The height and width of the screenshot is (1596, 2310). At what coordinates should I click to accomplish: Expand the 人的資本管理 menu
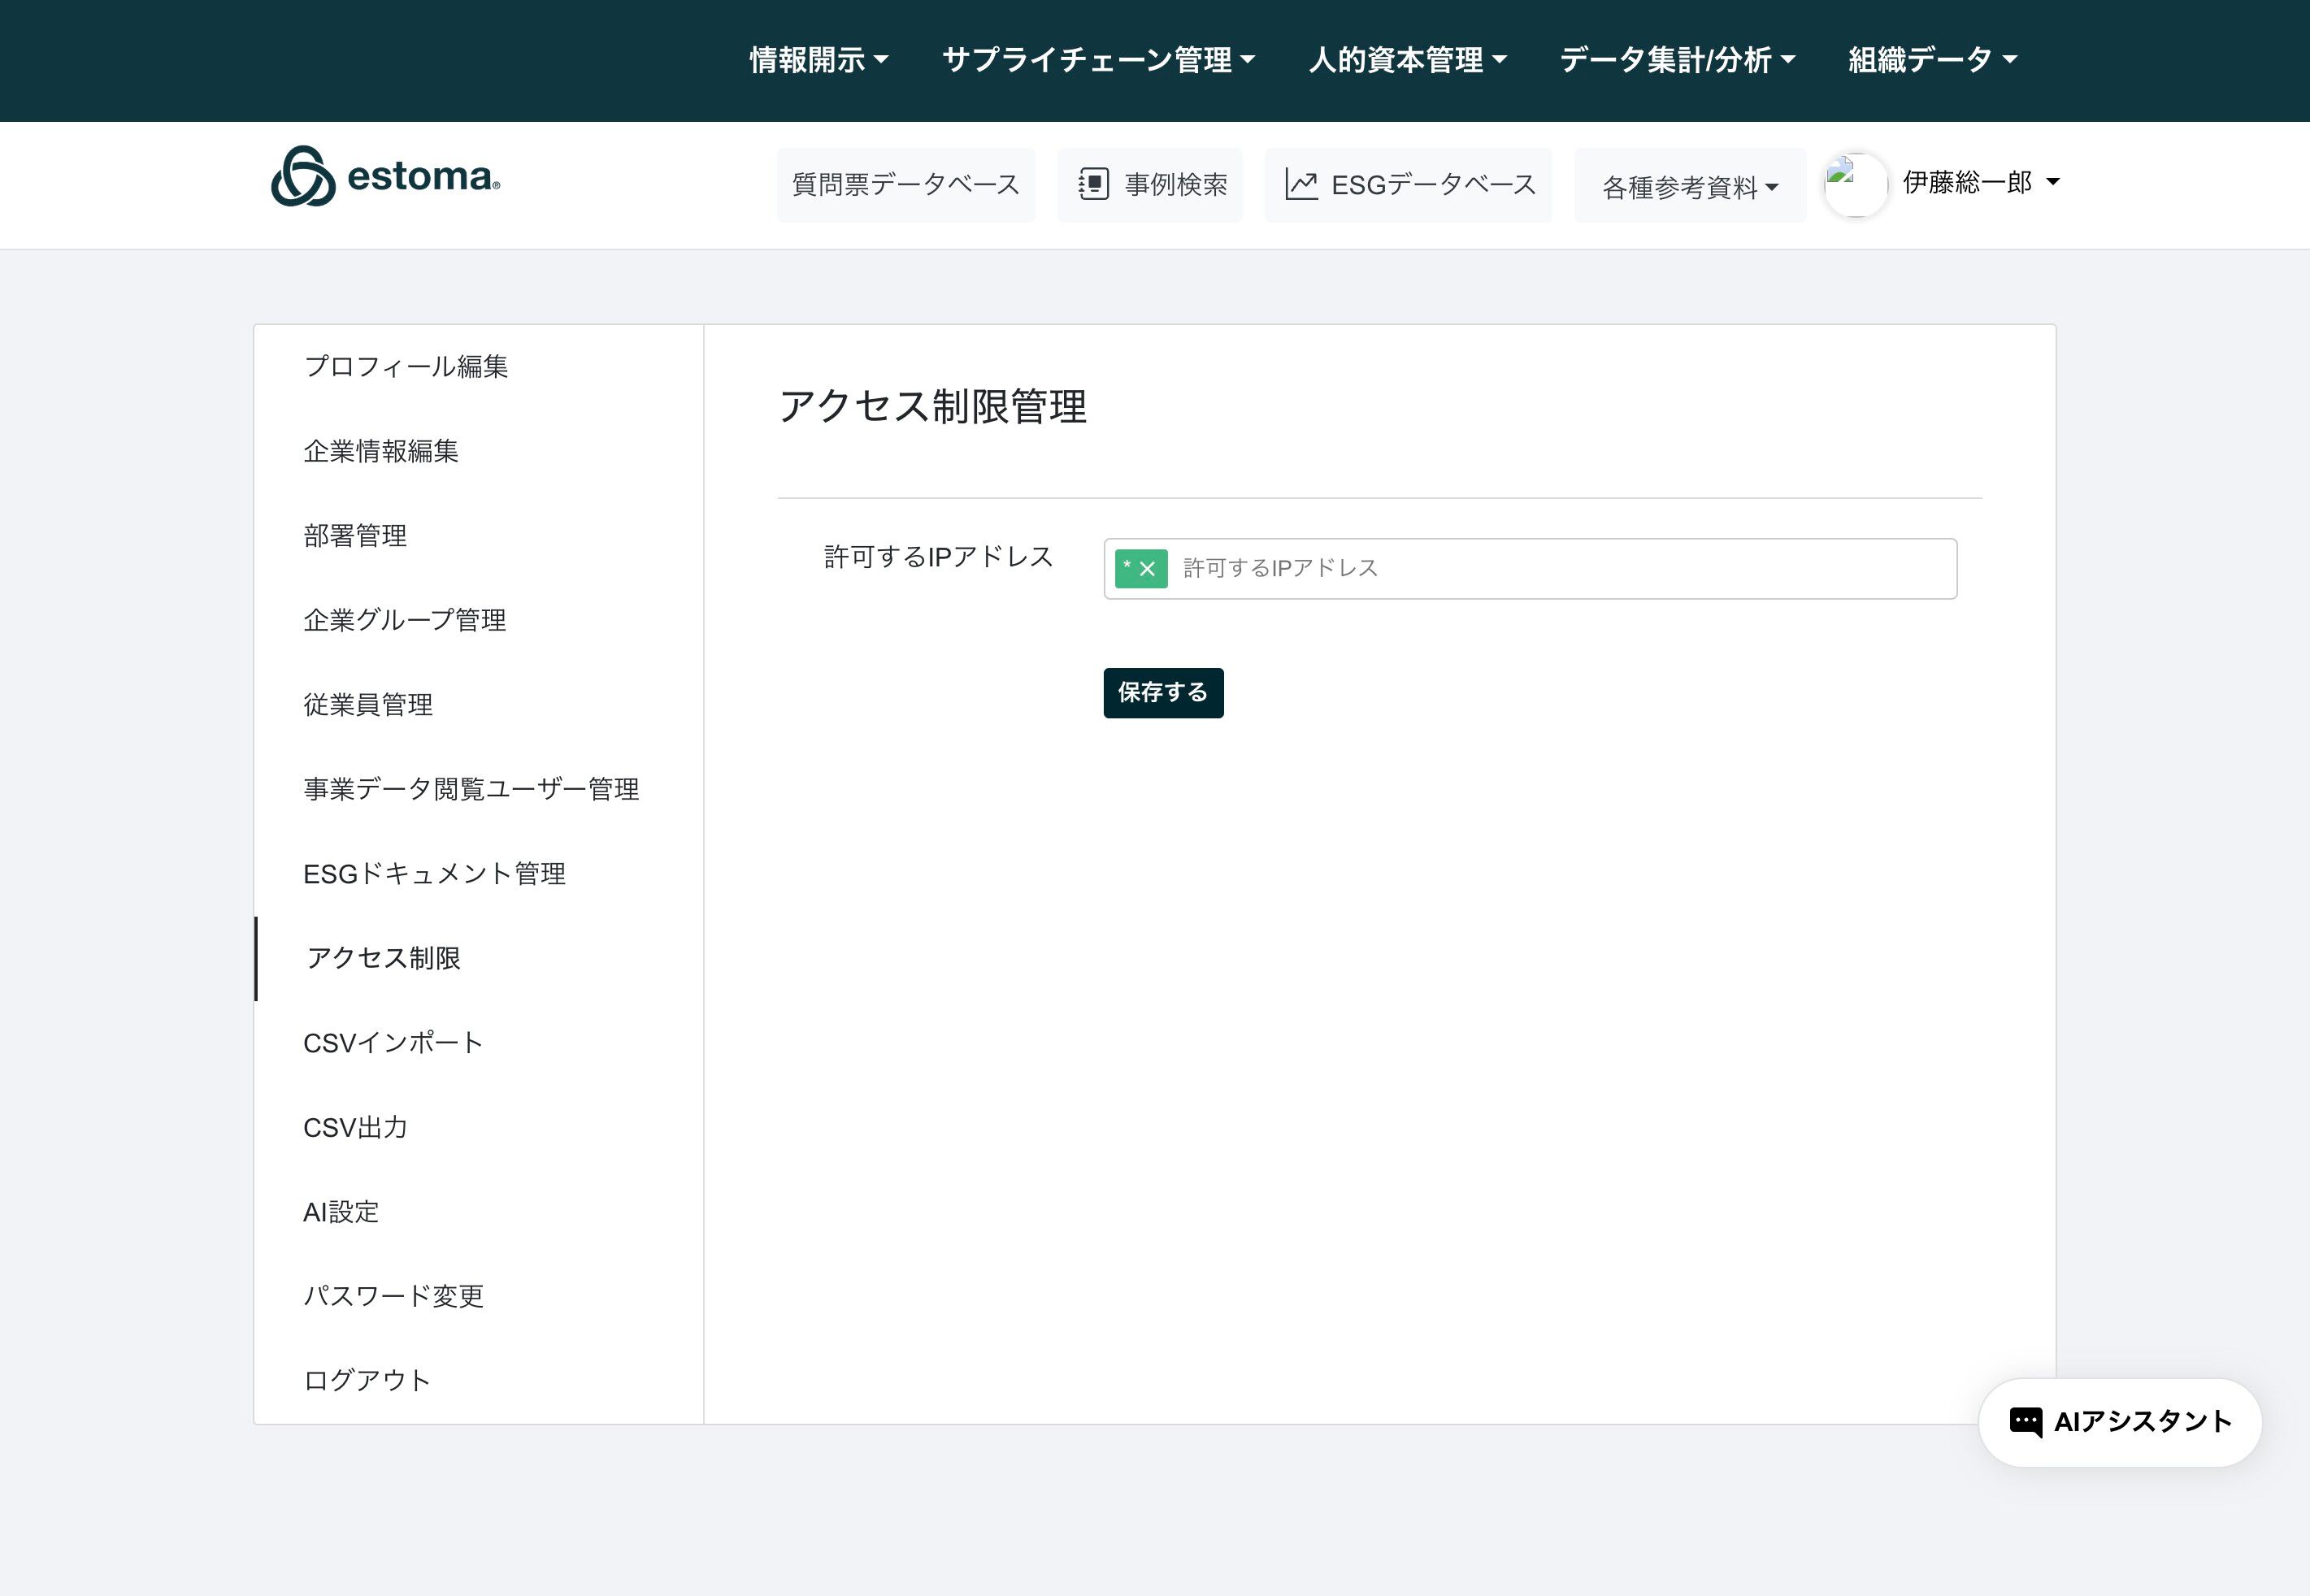(1407, 60)
